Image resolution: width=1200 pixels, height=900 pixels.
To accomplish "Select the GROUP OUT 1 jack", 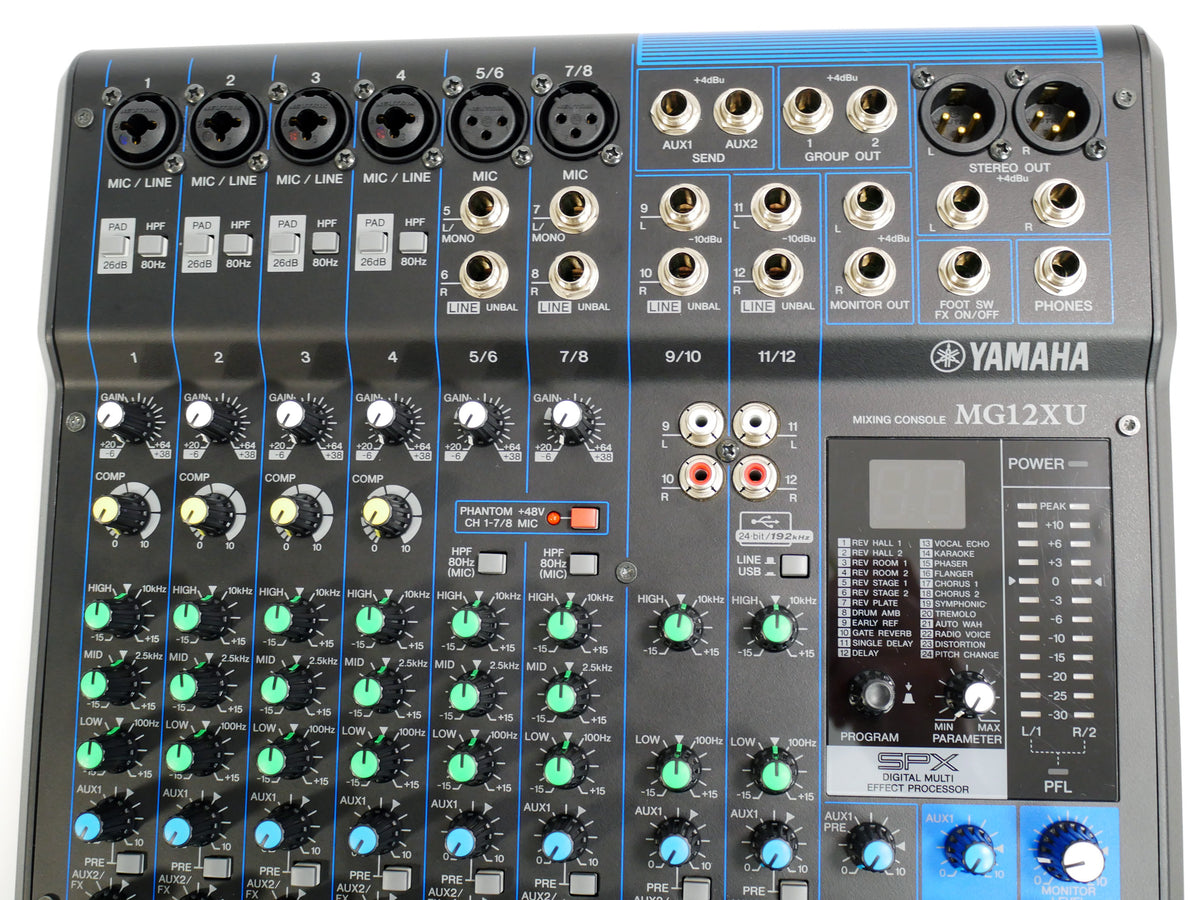I will 807,110.
